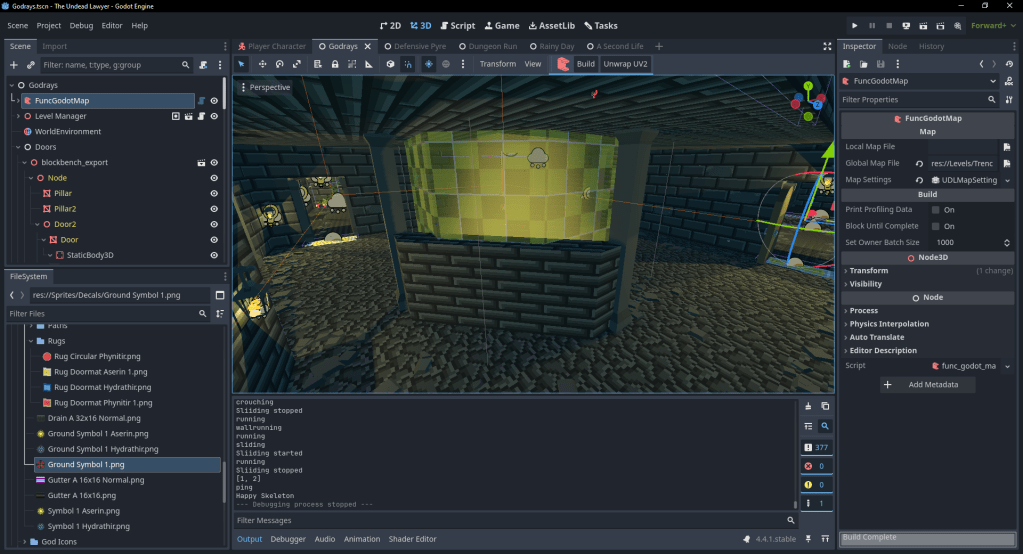Enable the Block Until Complete checkbox
Image resolution: width=1023 pixels, height=554 pixels.
pos(936,226)
